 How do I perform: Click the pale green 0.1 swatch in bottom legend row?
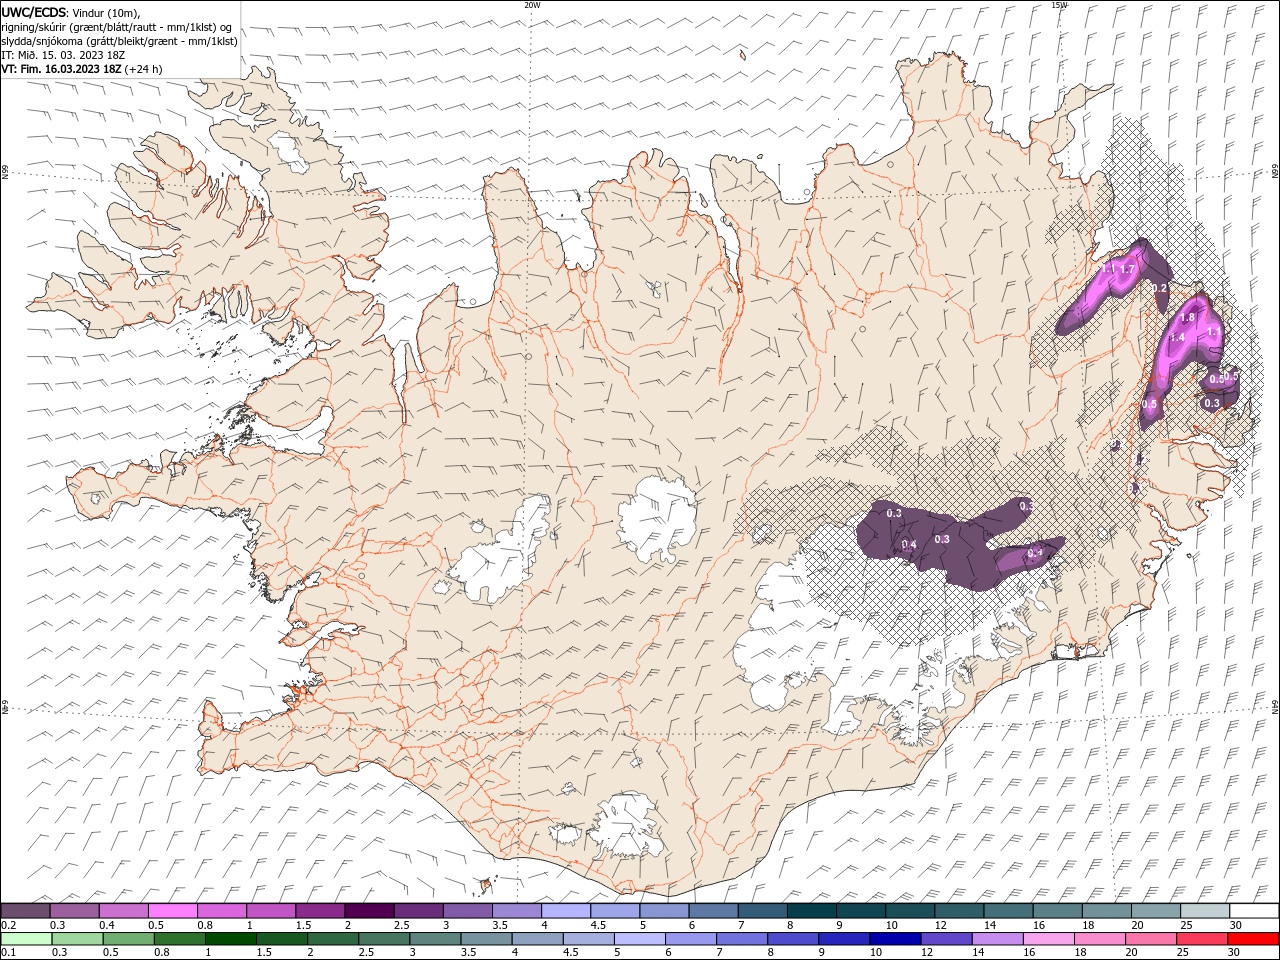point(26,938)
